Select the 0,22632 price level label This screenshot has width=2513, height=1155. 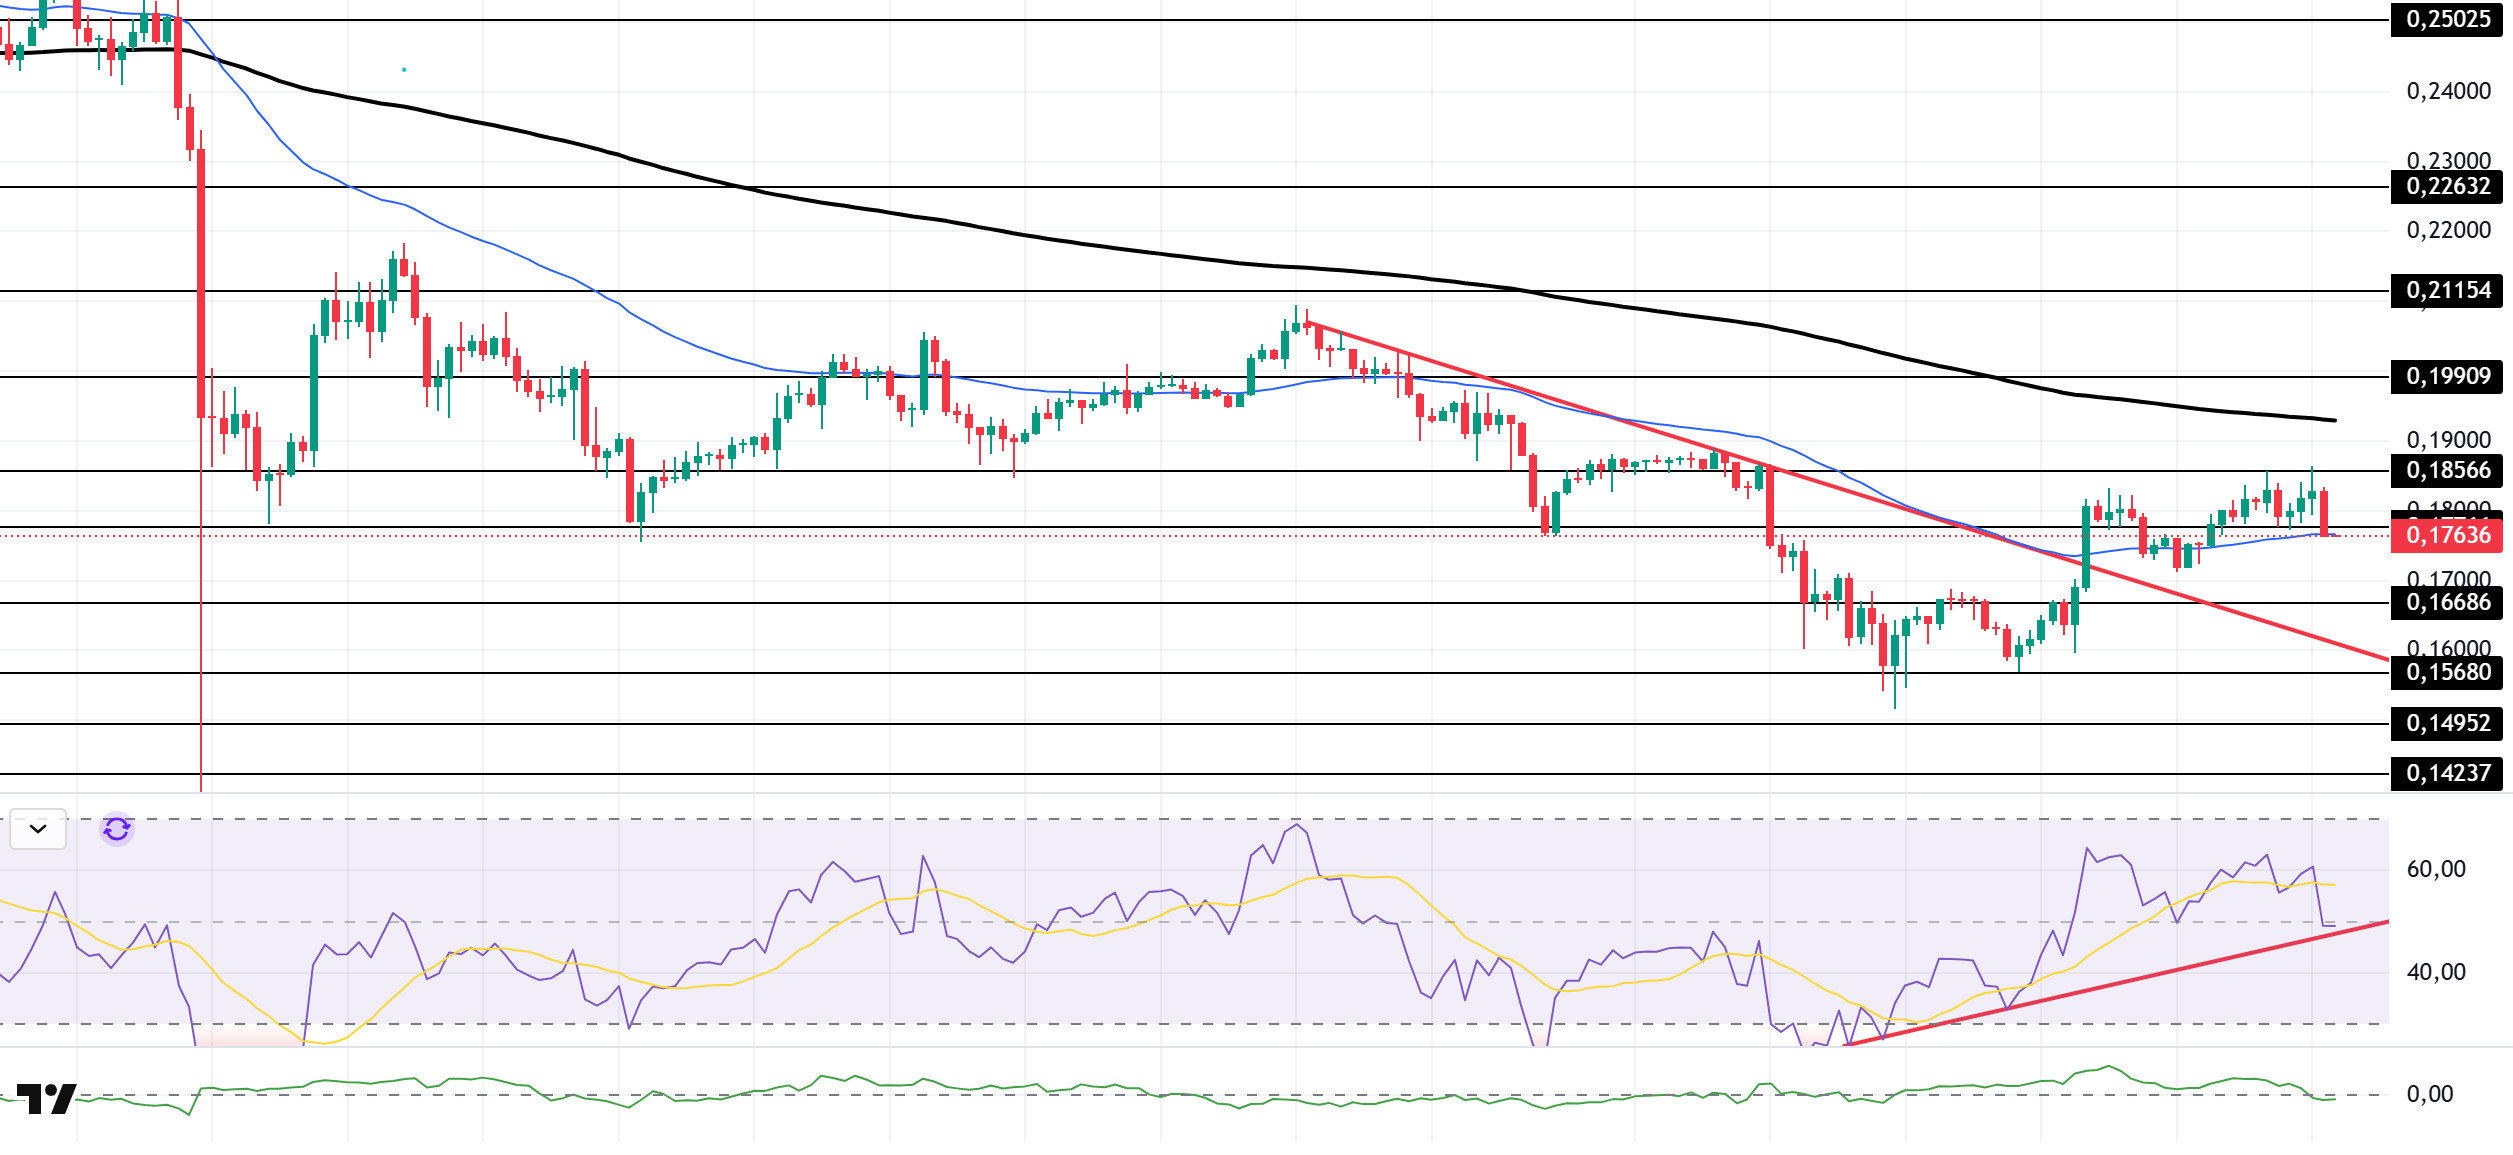point(2446,186)
